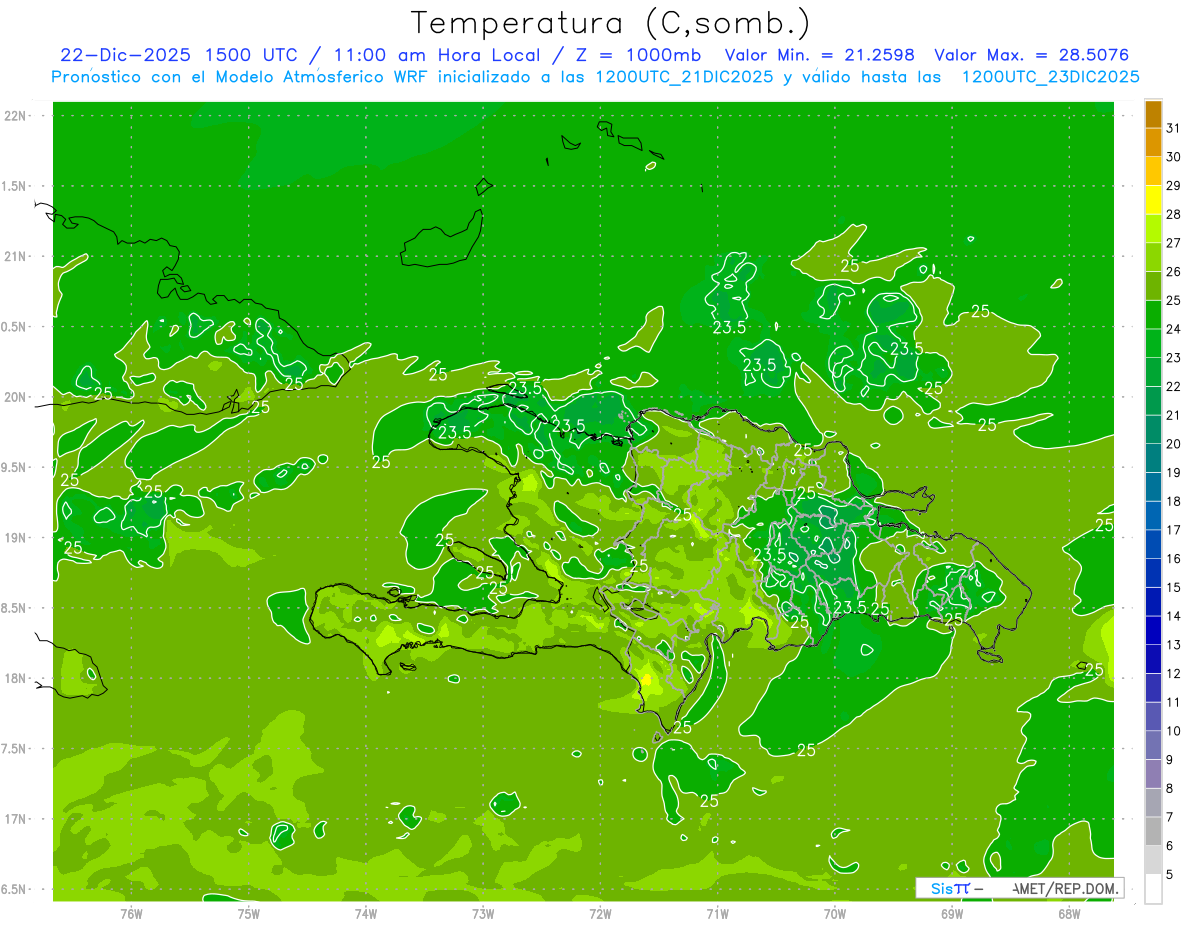The image size is (1200, 927).
Task: Click the bright yellow hotspot near 18N in southwest Dominican Republic
Action: coord(646,681)
